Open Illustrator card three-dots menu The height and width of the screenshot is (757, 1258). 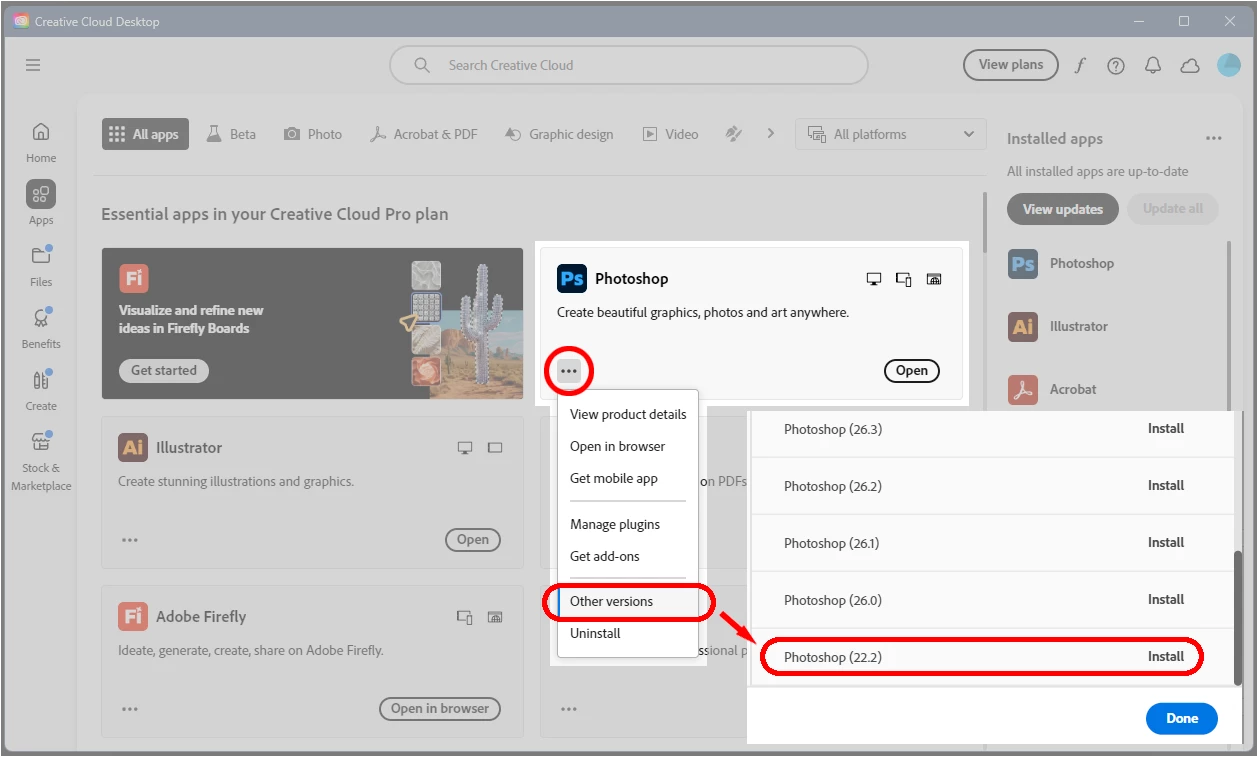click(x=130, y=540)
